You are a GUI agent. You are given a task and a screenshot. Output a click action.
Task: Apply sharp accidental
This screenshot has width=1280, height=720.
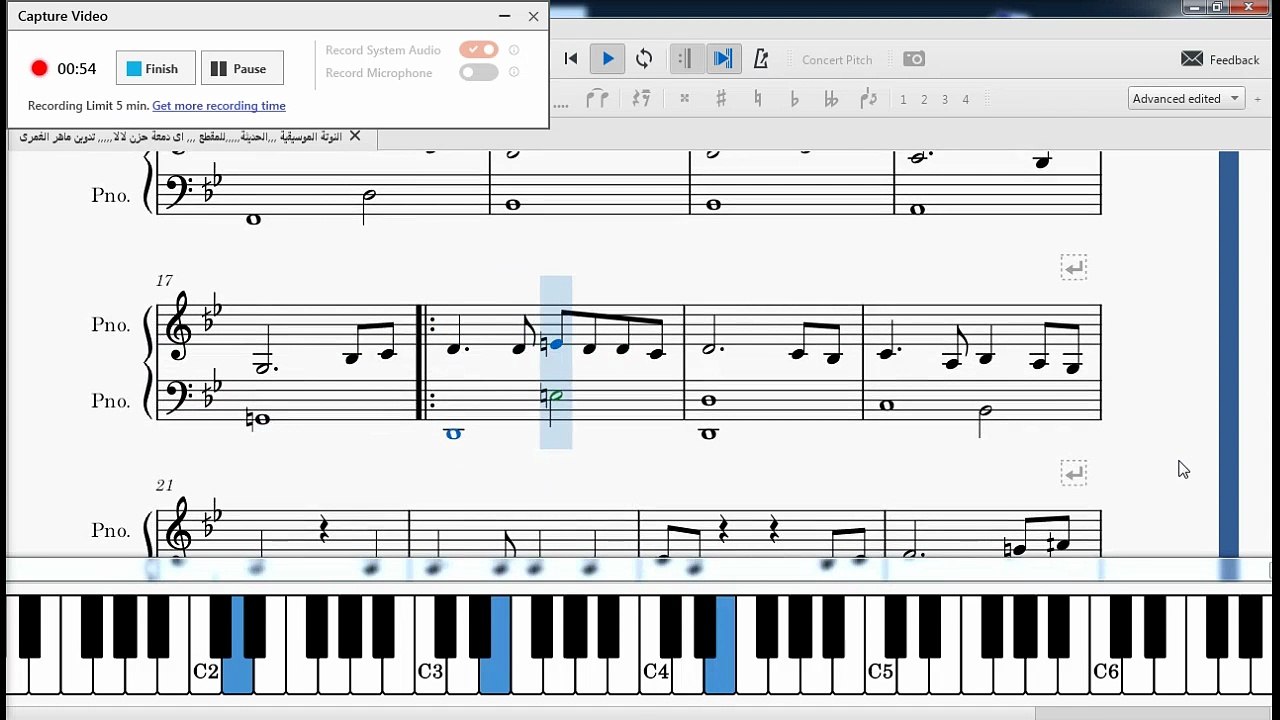coord(721,98)
